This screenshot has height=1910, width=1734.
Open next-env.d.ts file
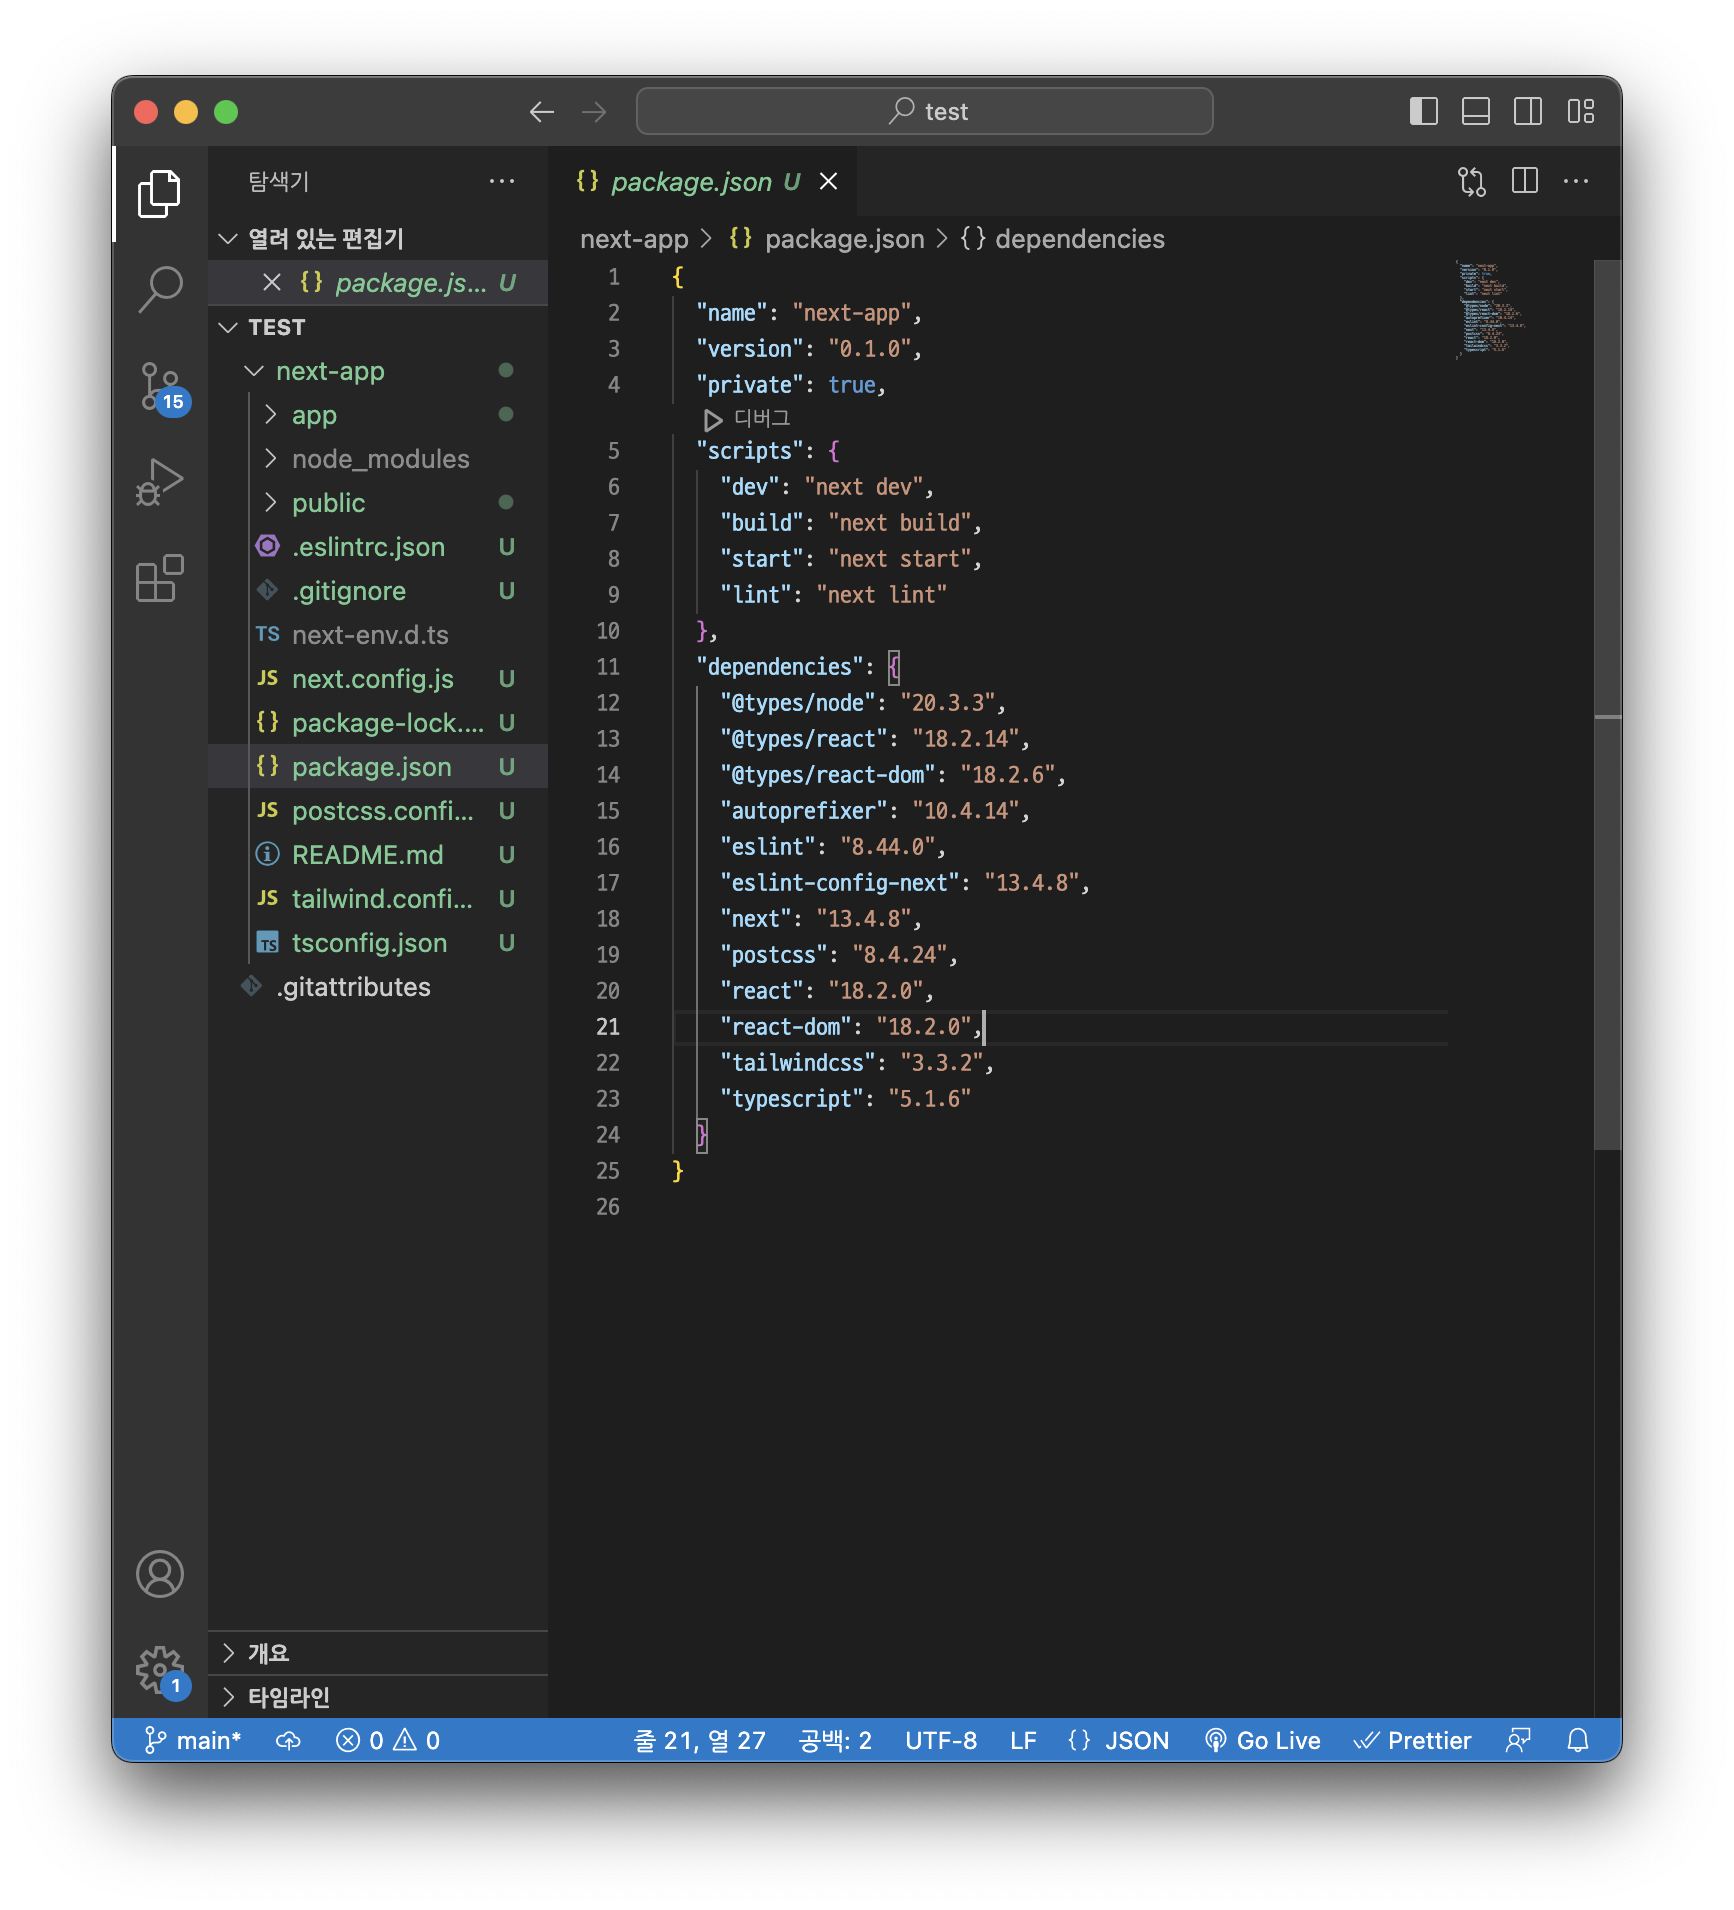[378, 635]
